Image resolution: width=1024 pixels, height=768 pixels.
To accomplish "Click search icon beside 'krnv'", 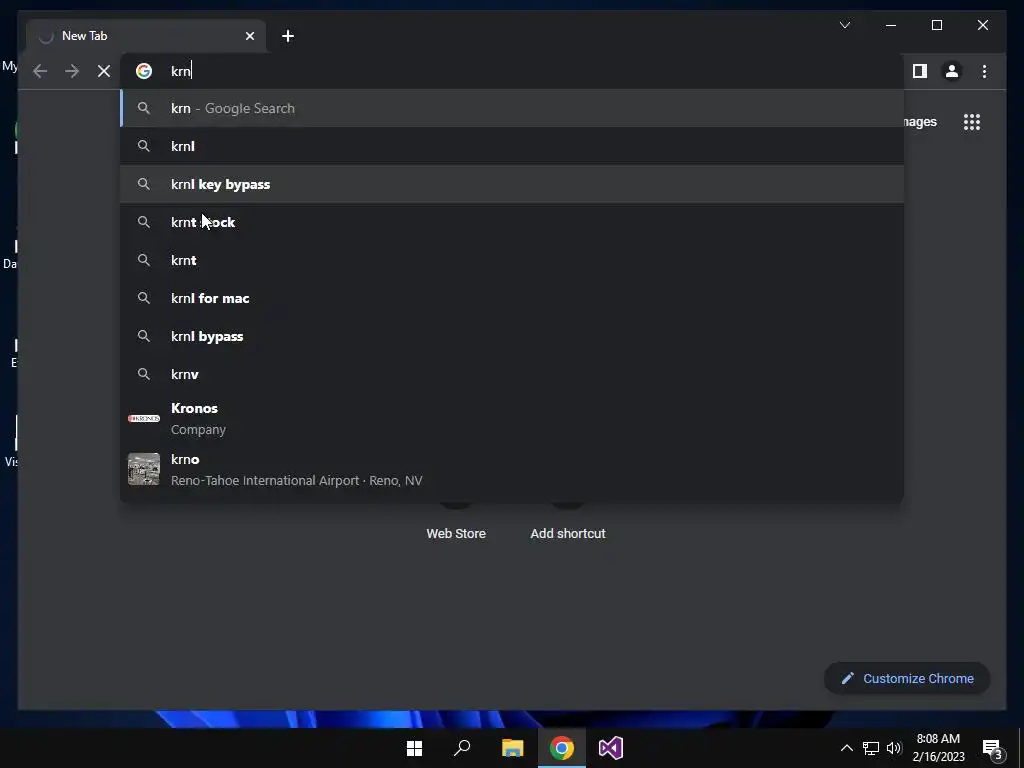I will coord(144,374).
